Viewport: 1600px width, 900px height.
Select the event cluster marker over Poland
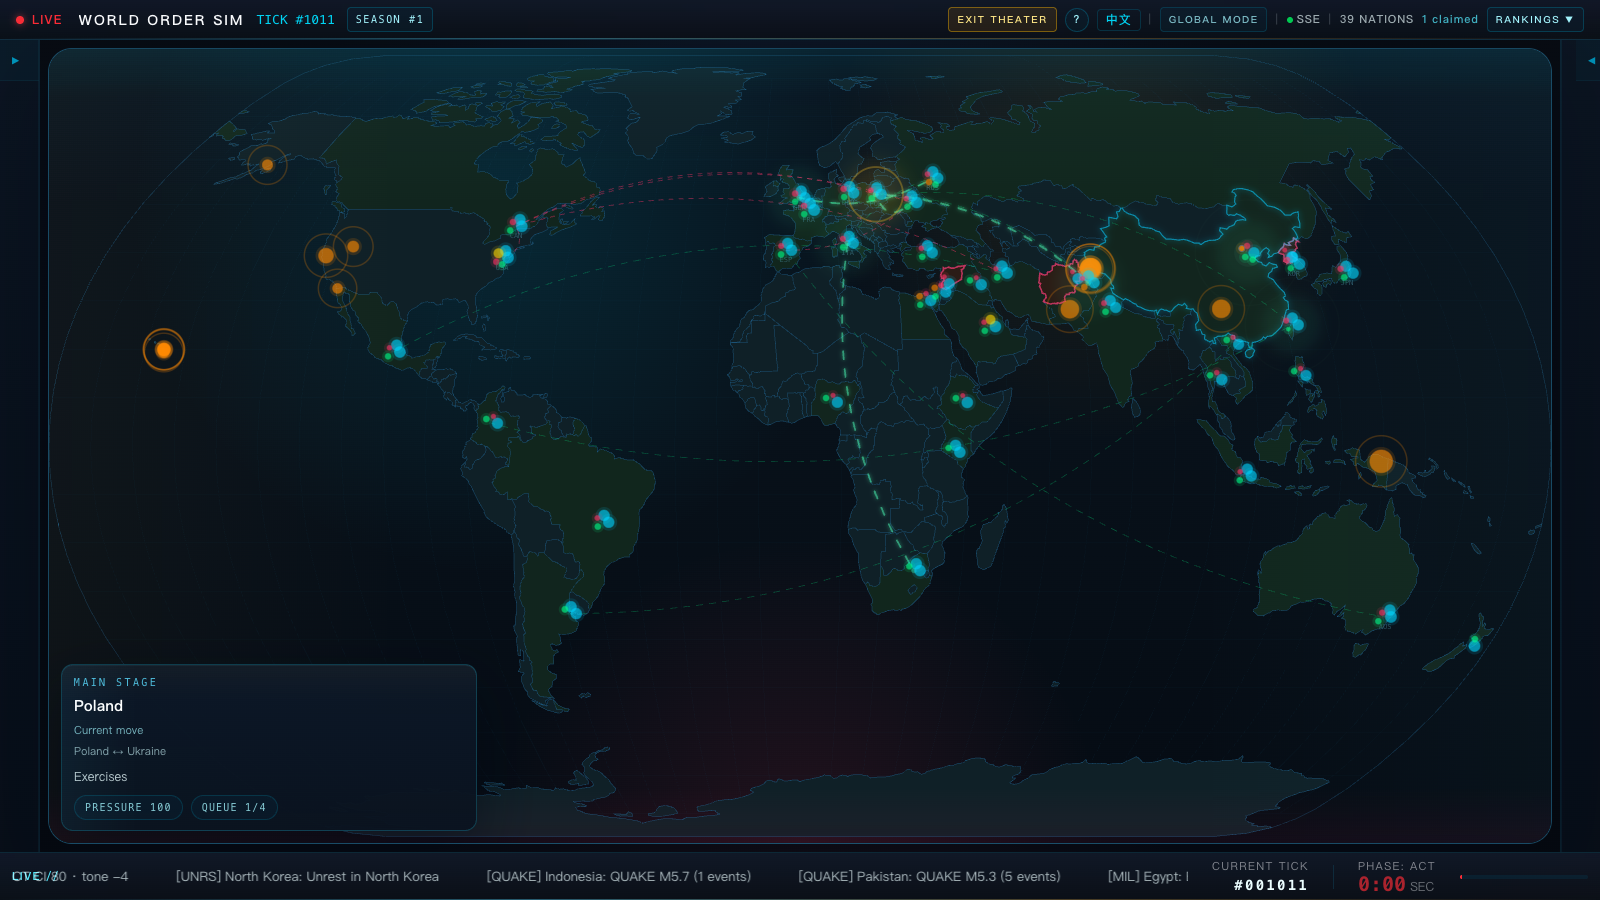pyautogui.click(x=875, y=192)
